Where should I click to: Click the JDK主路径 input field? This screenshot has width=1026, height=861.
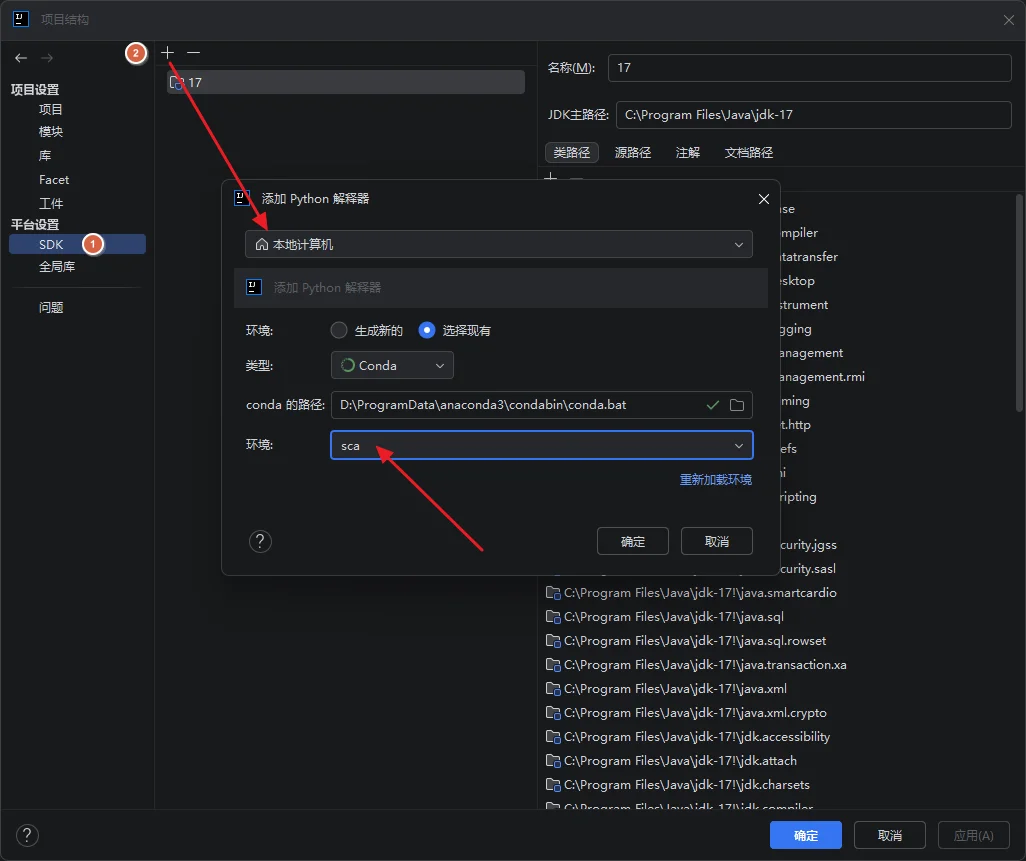(x=813, y=115)
